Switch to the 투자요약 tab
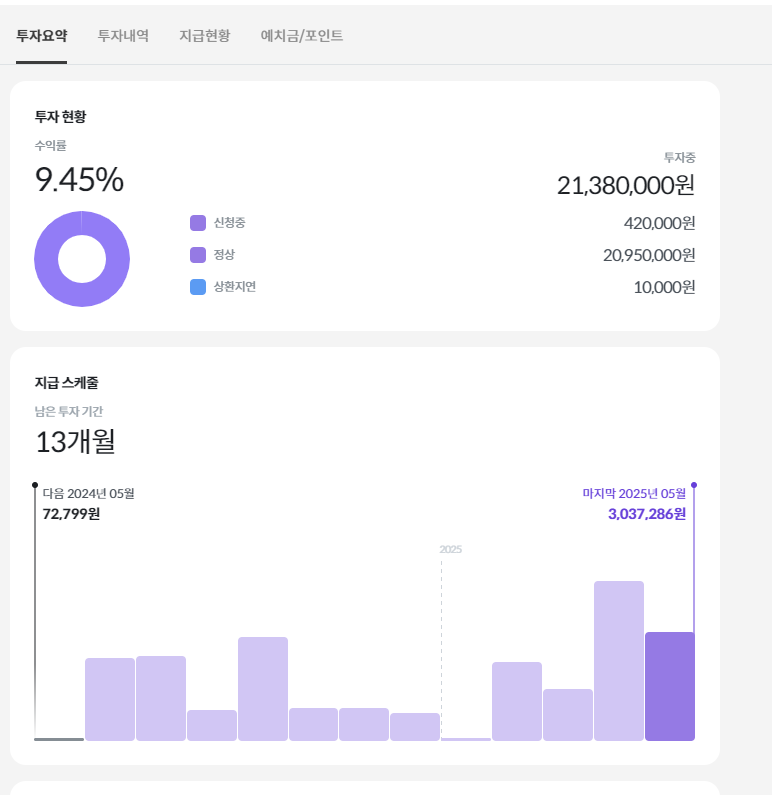This screenshot has height=795, width=772. click(x=42, y=36)
